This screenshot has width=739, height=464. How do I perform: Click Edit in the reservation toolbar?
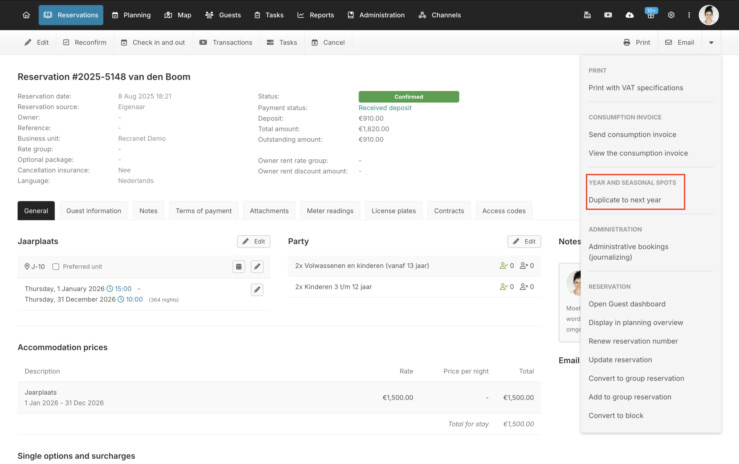tap(36, 42)
